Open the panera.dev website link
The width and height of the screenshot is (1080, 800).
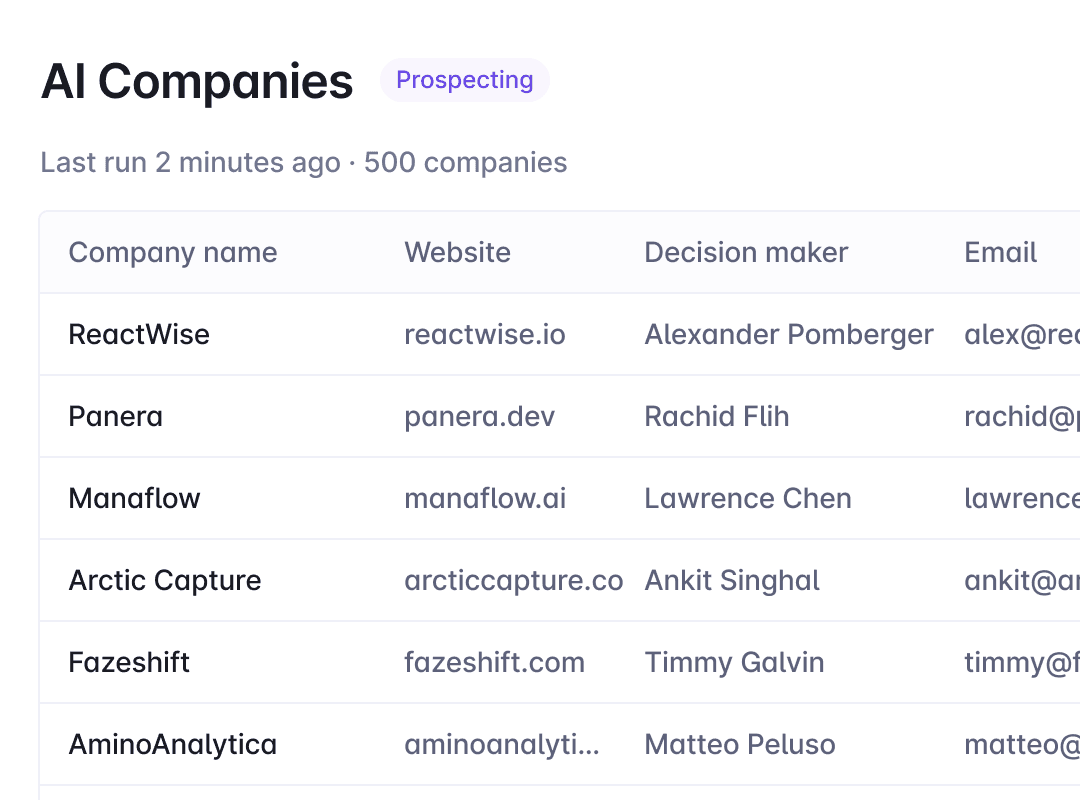pos(479,416)
